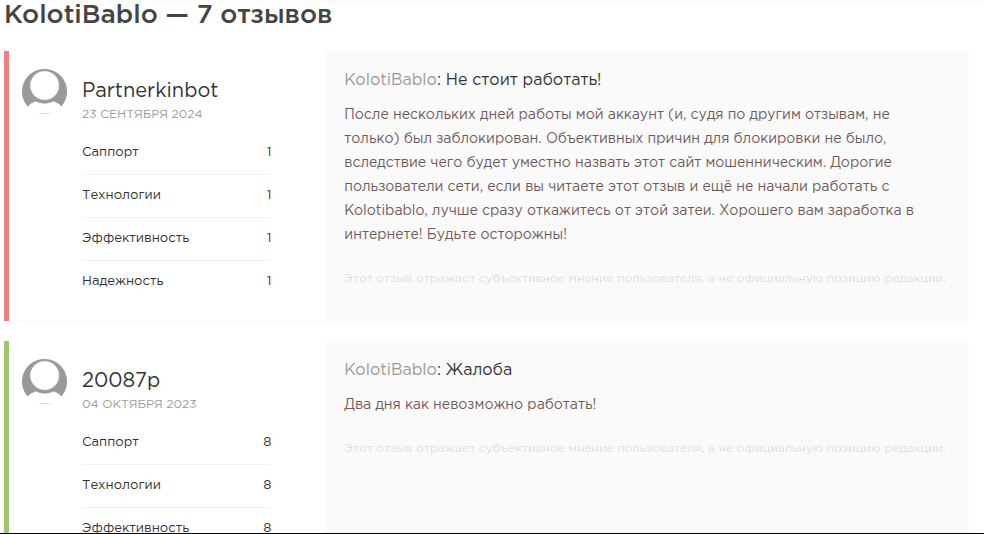
Task: Click the 'KolotiBablo — 7 отзывов' heading
Action: [169, 16]
